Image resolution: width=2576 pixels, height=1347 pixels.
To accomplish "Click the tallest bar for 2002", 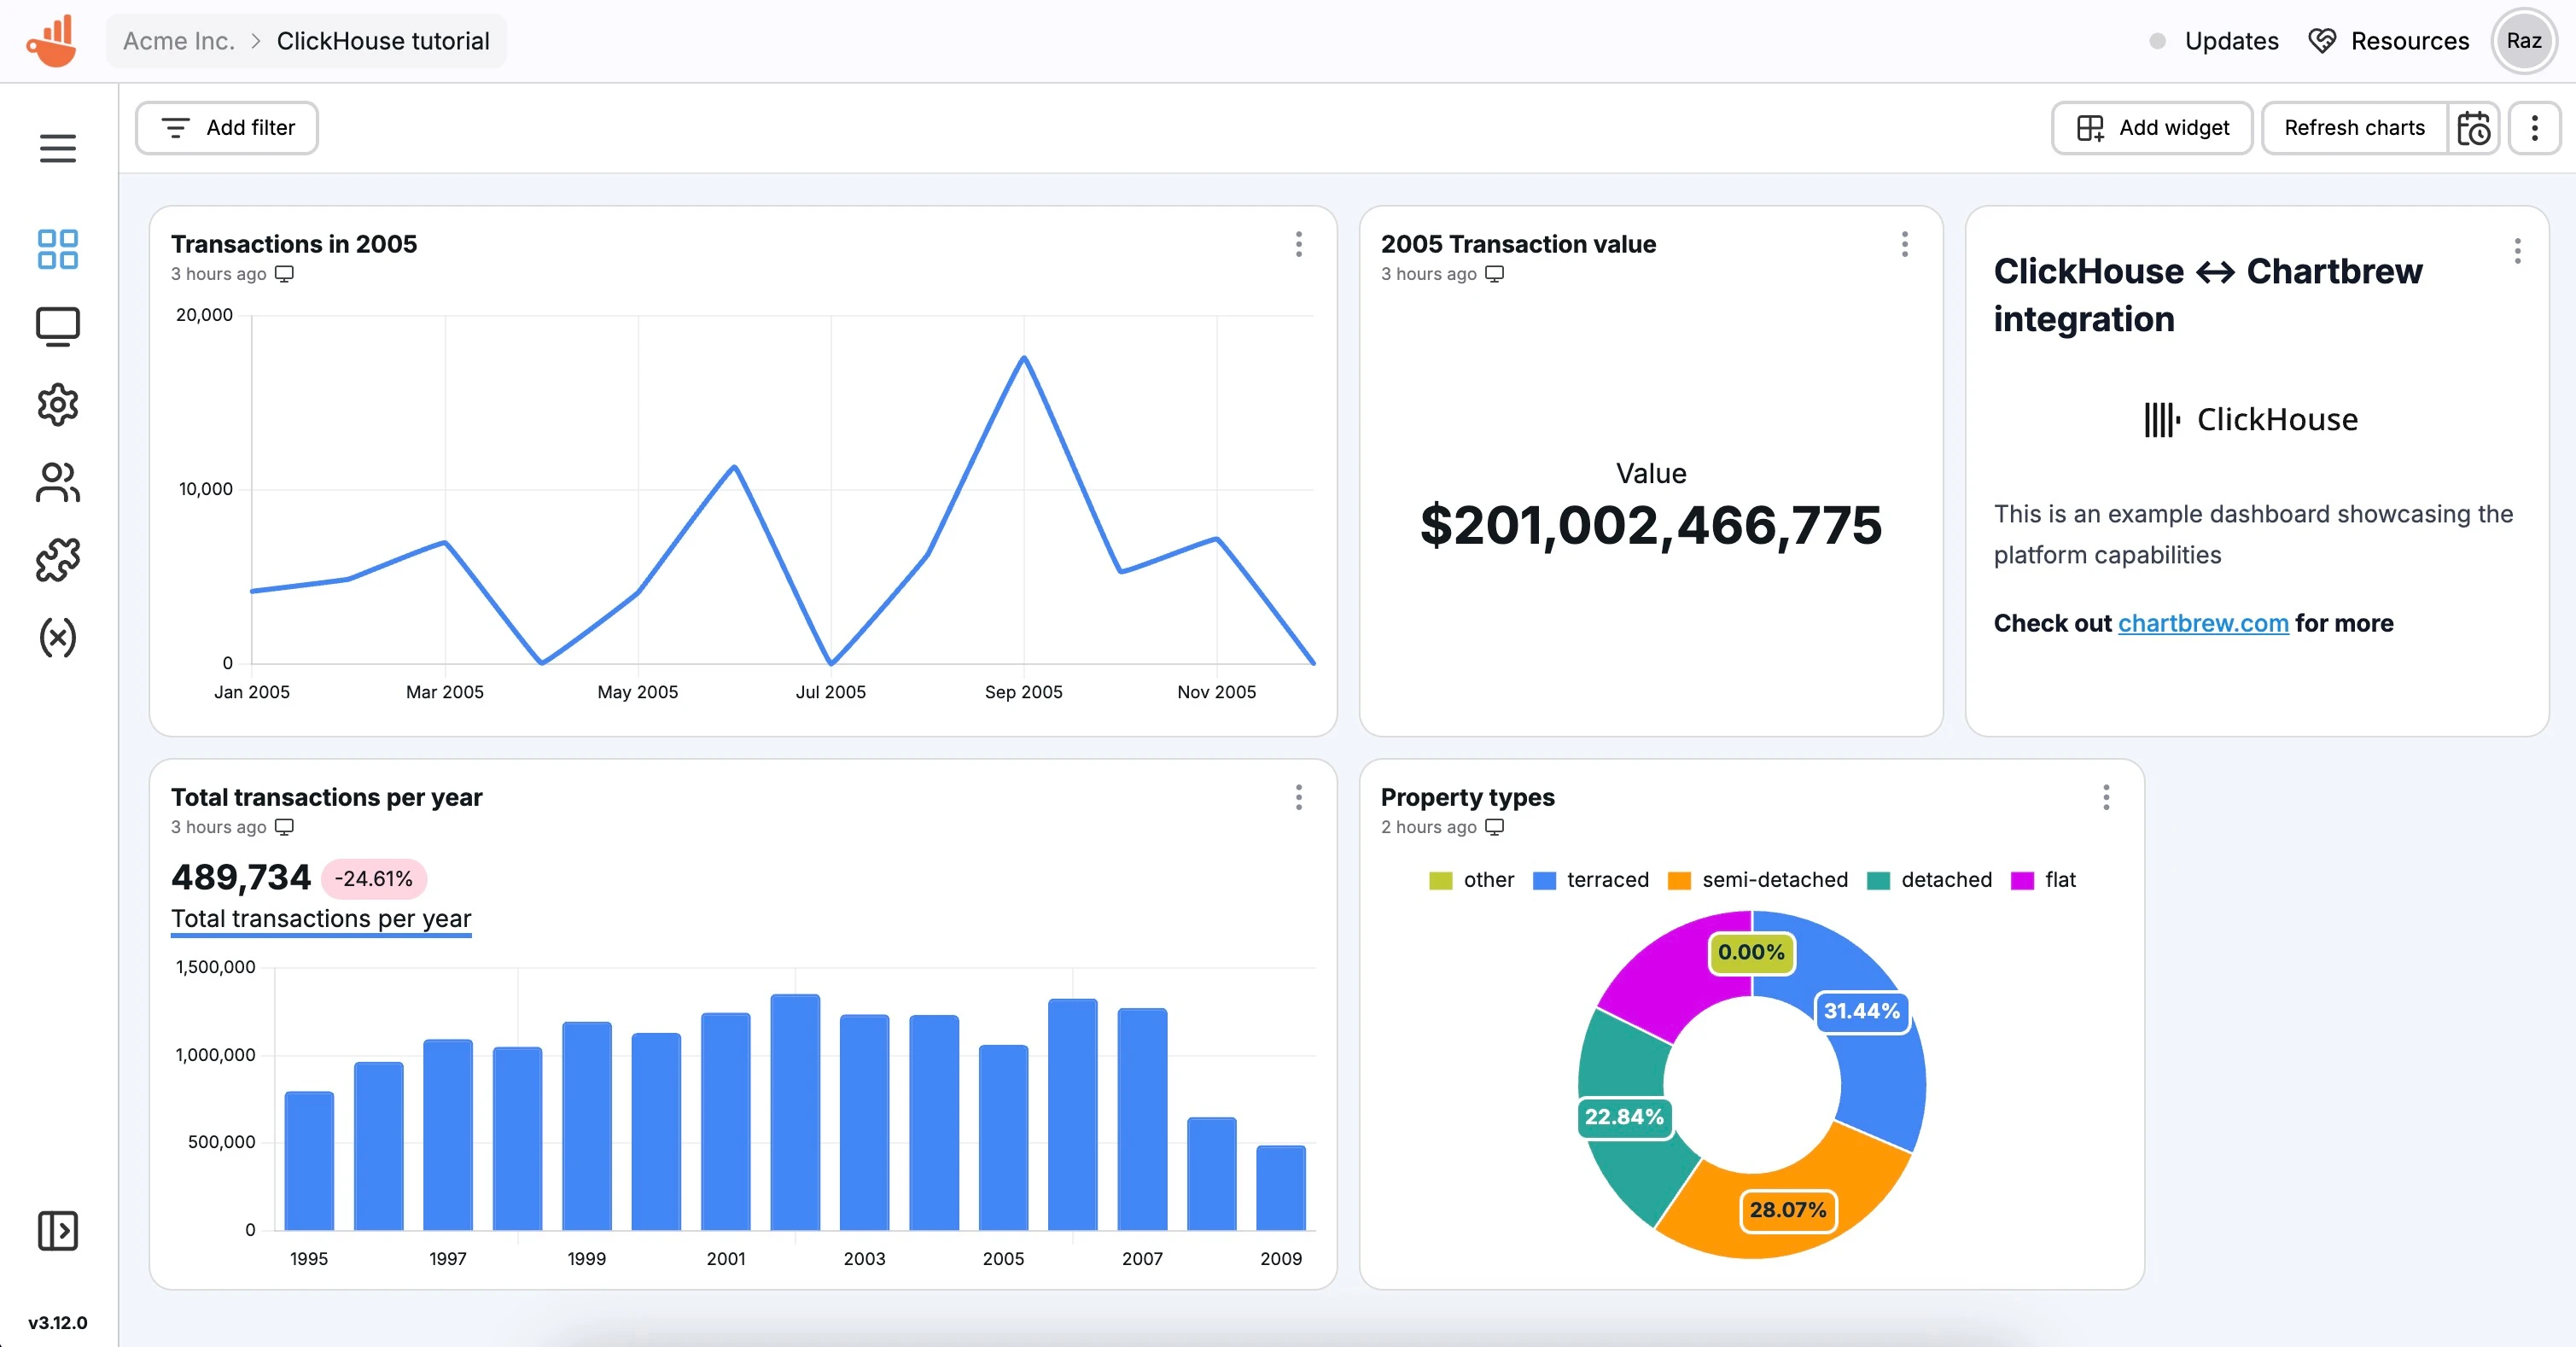I will point(795,1112).
